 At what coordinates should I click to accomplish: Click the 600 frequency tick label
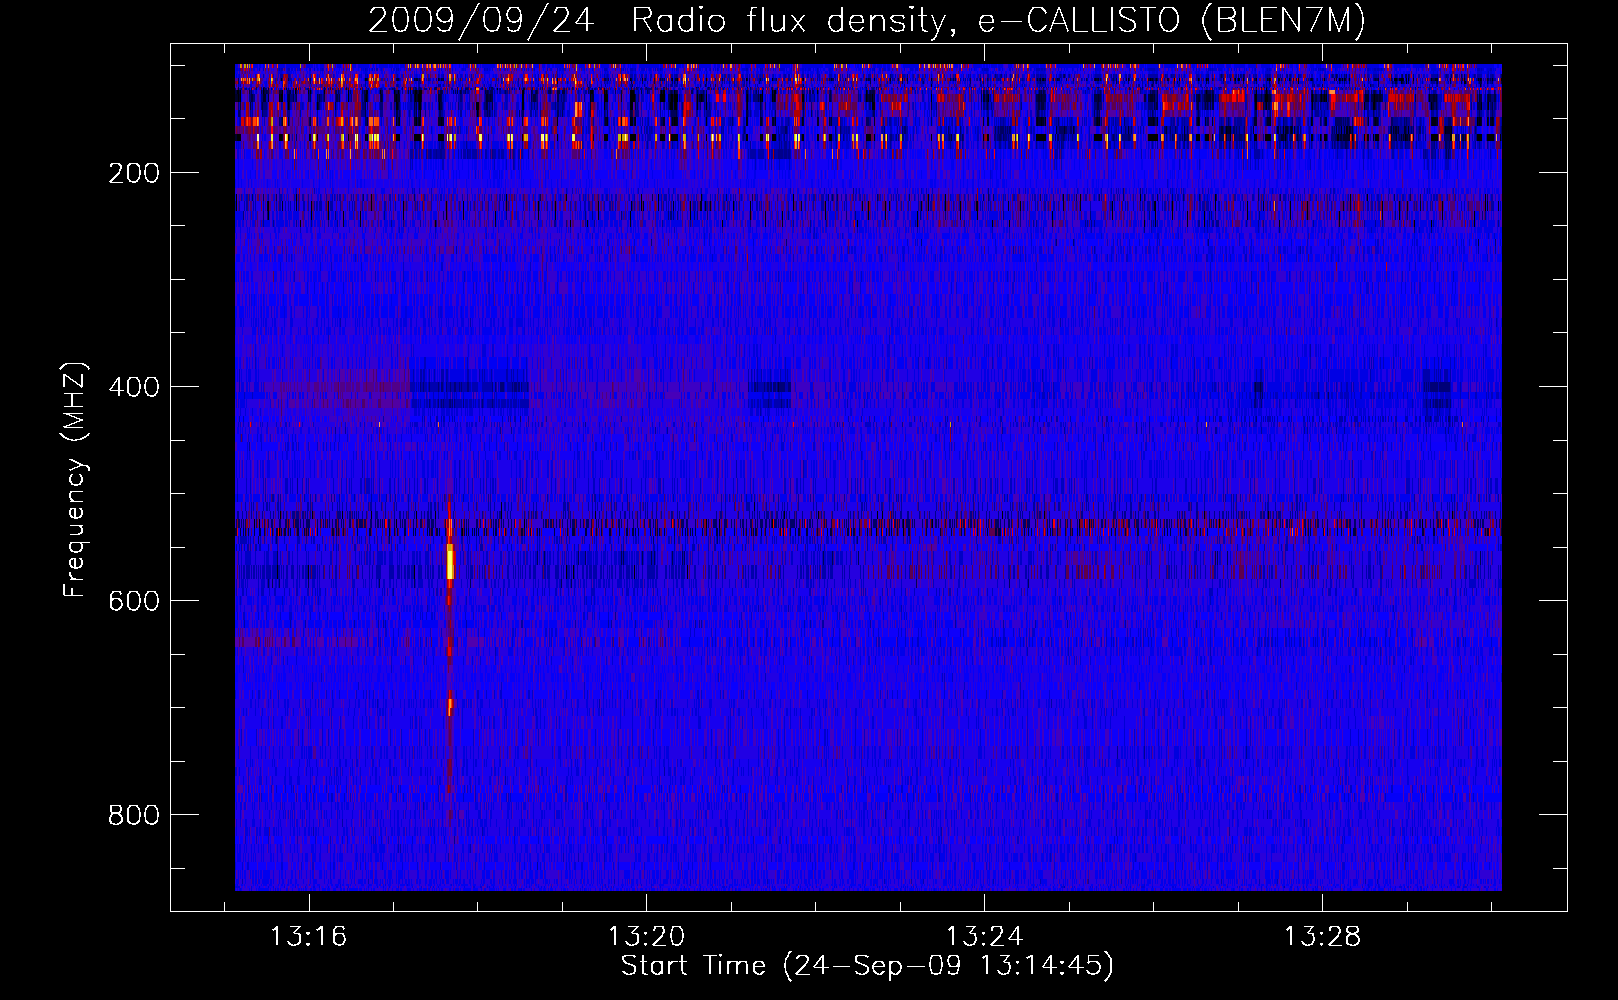pyautogui.click(x=134, y=601)
